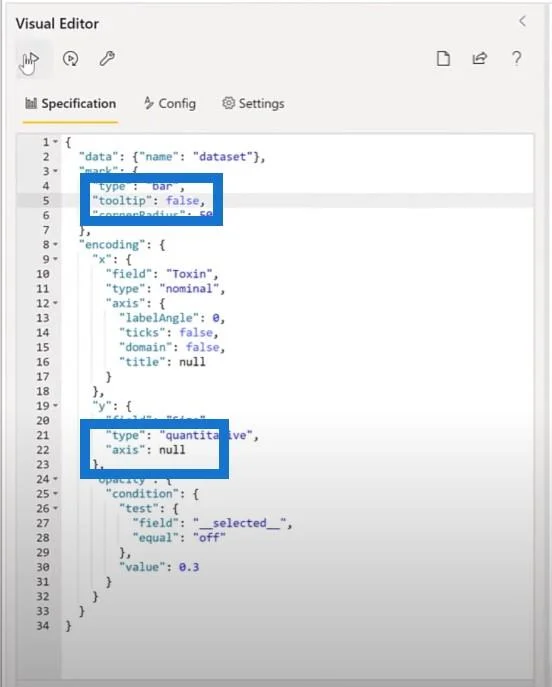Collapse the test fold on line 26
Screen dimensions: 552x687
coord(56,508)
